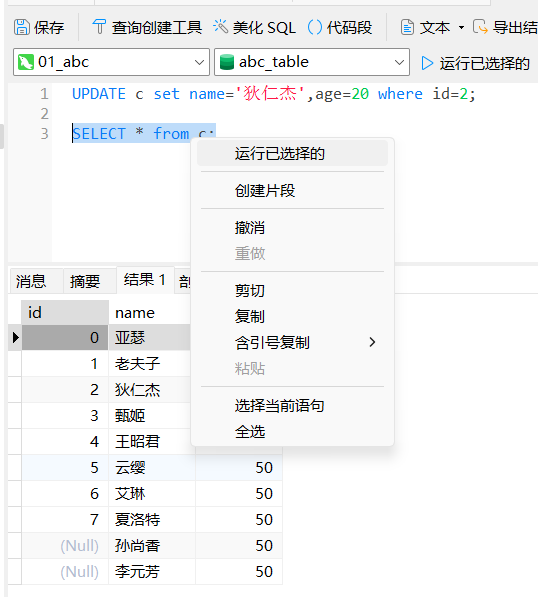Choose 全选 in the context menu
538x597 pixels.
[292, 432]
